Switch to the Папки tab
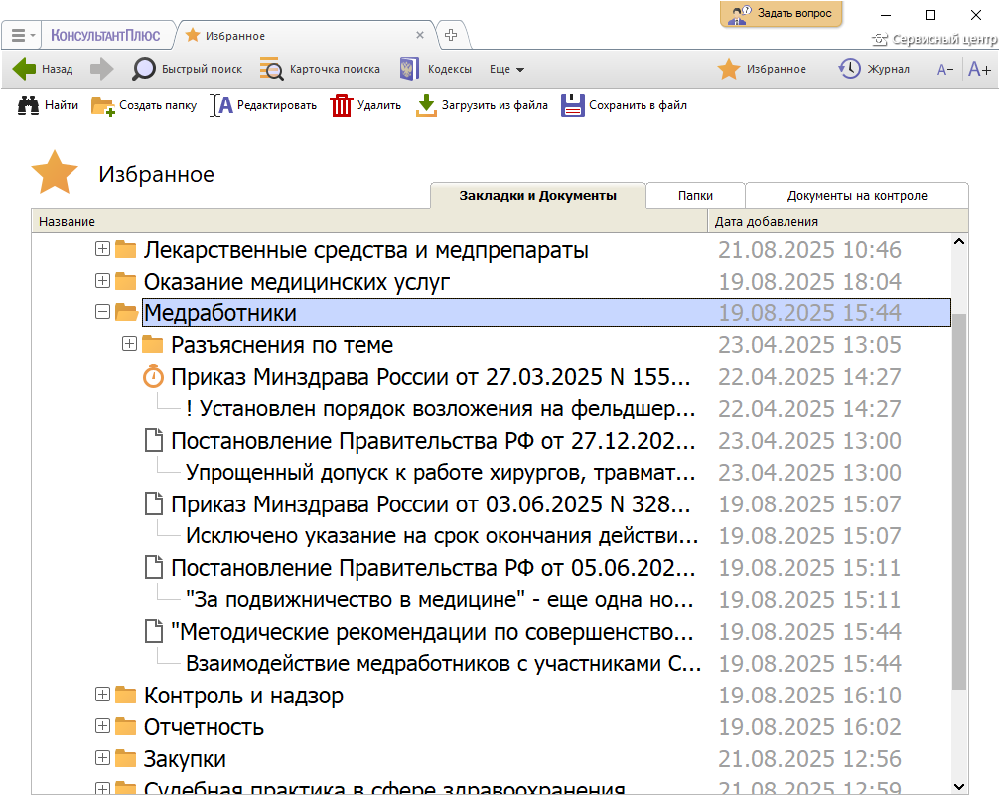 click(695, 196)
